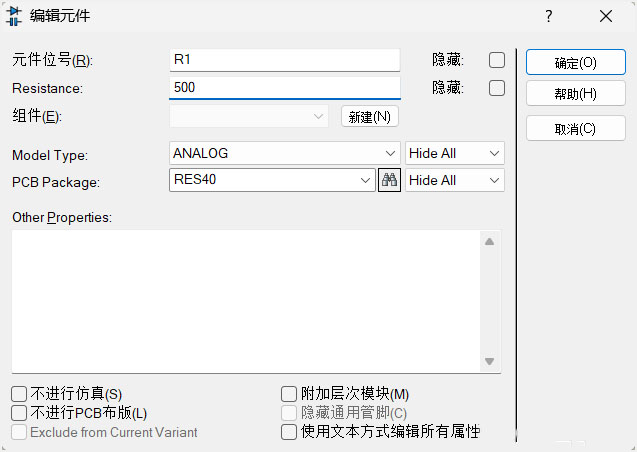Open the Model Type ANALOG dropdown

click(x=391, y=153)
